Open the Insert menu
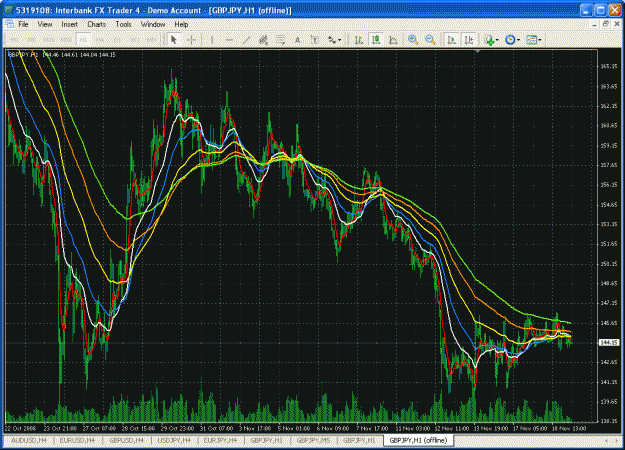This screenshot has width=625, height=450. tap(69, 24)
